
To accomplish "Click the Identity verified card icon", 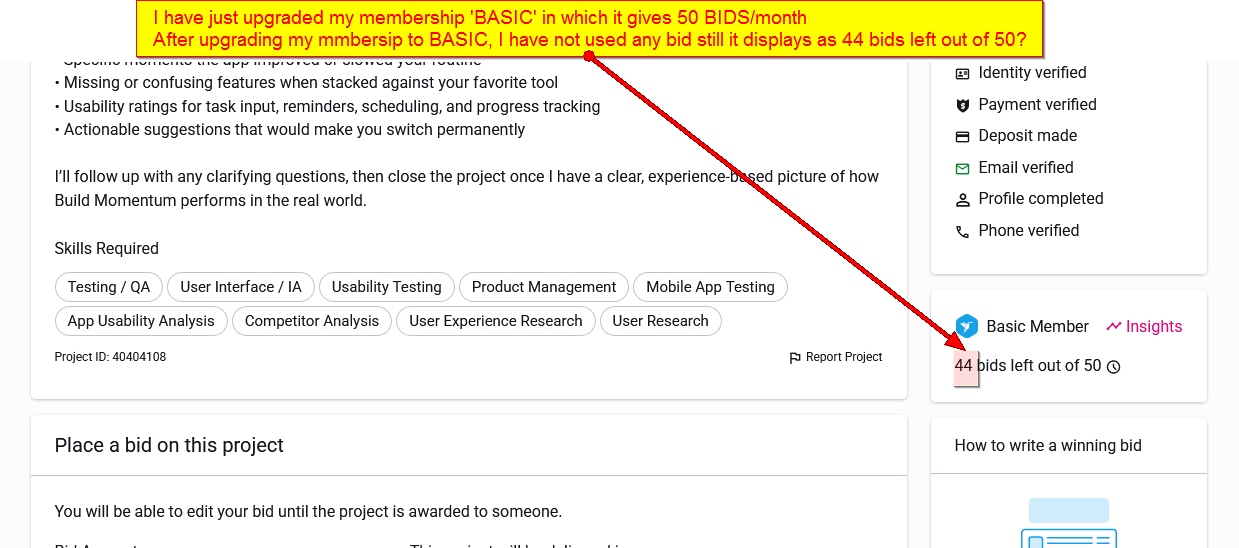I will coord(962,73).
